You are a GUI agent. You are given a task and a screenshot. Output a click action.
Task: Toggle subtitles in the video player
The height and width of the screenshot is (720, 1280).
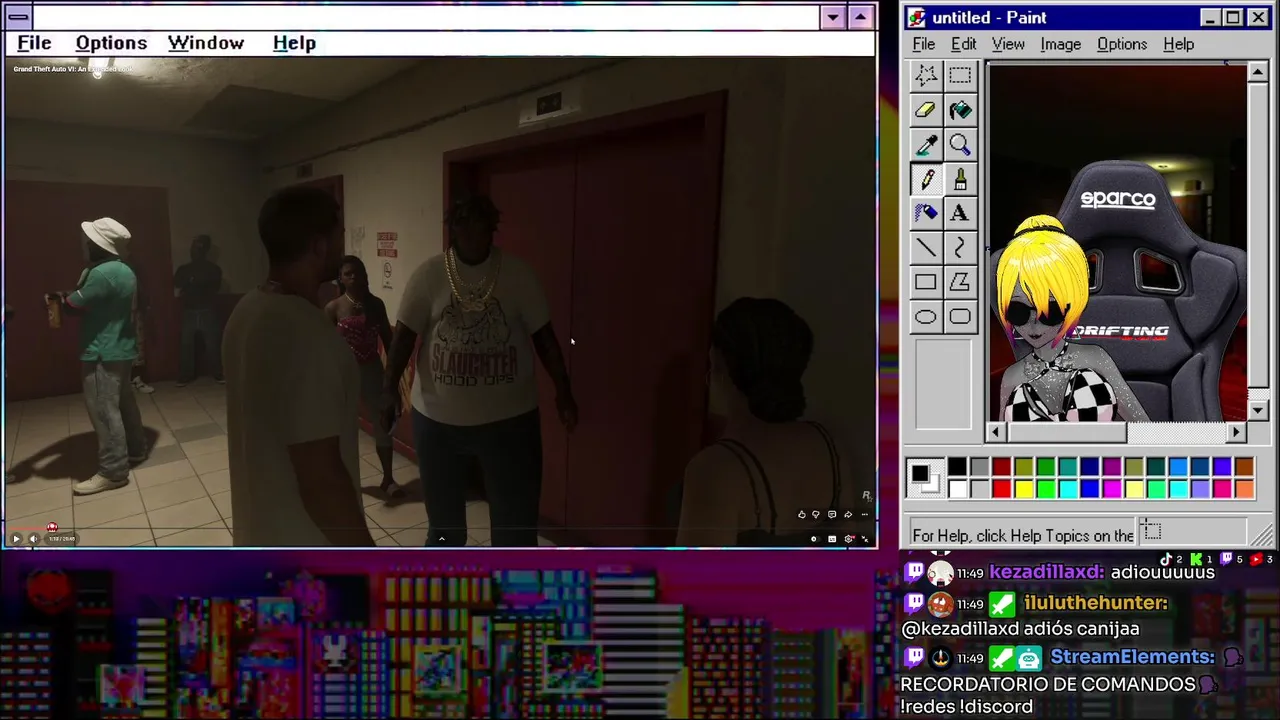[832, 539]
